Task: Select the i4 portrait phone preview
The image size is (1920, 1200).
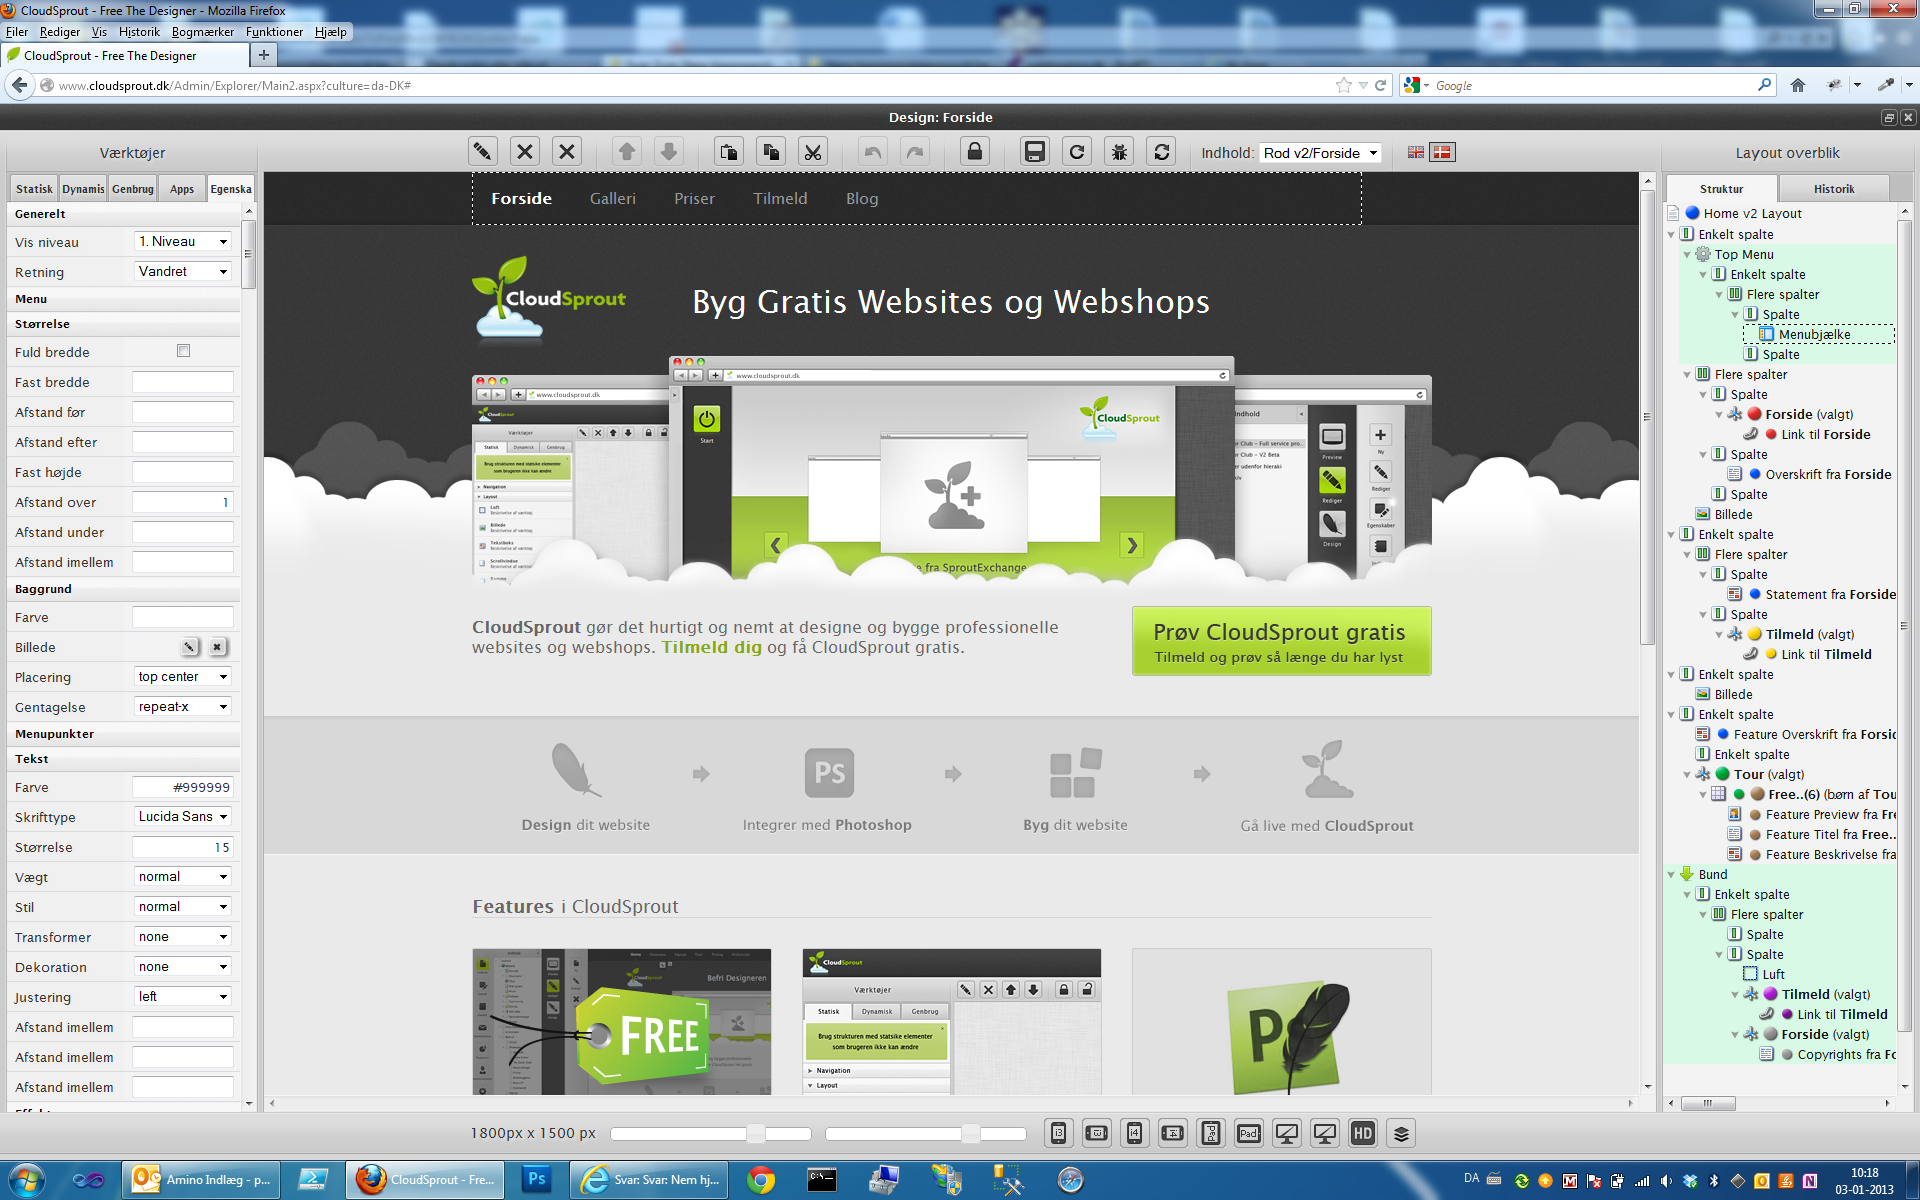Action: coord(1135,1133)
